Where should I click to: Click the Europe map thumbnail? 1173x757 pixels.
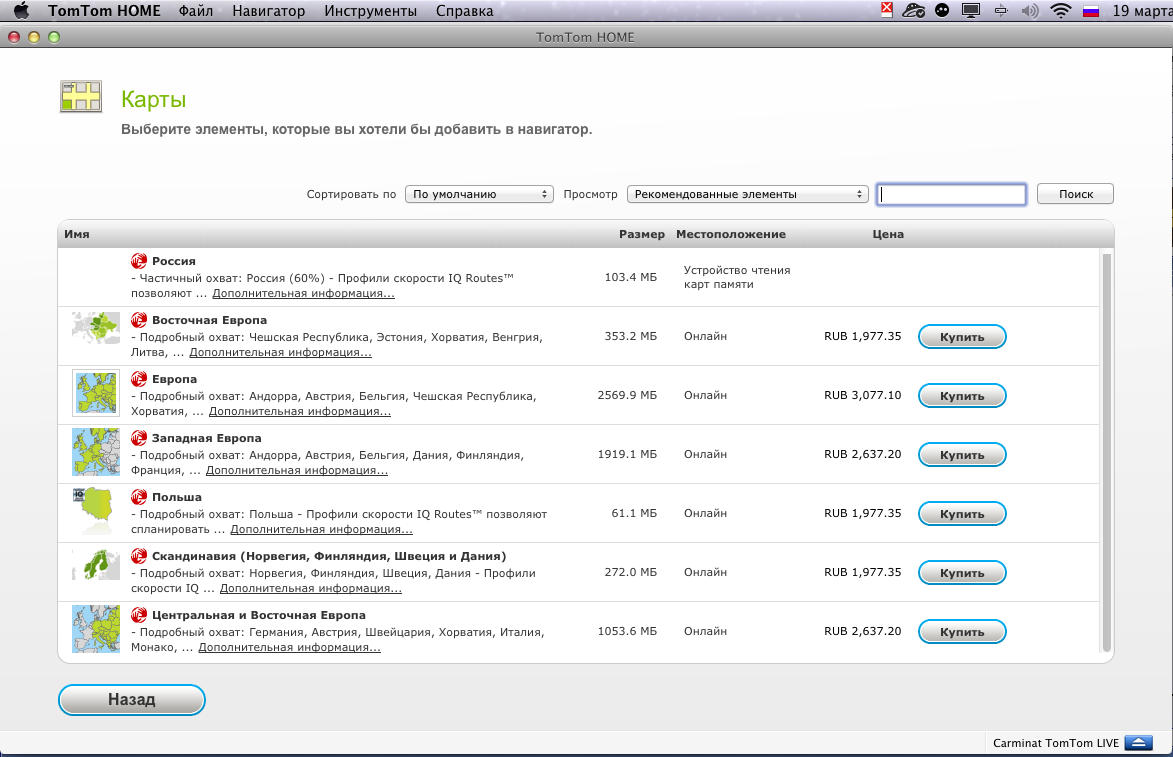96,393
